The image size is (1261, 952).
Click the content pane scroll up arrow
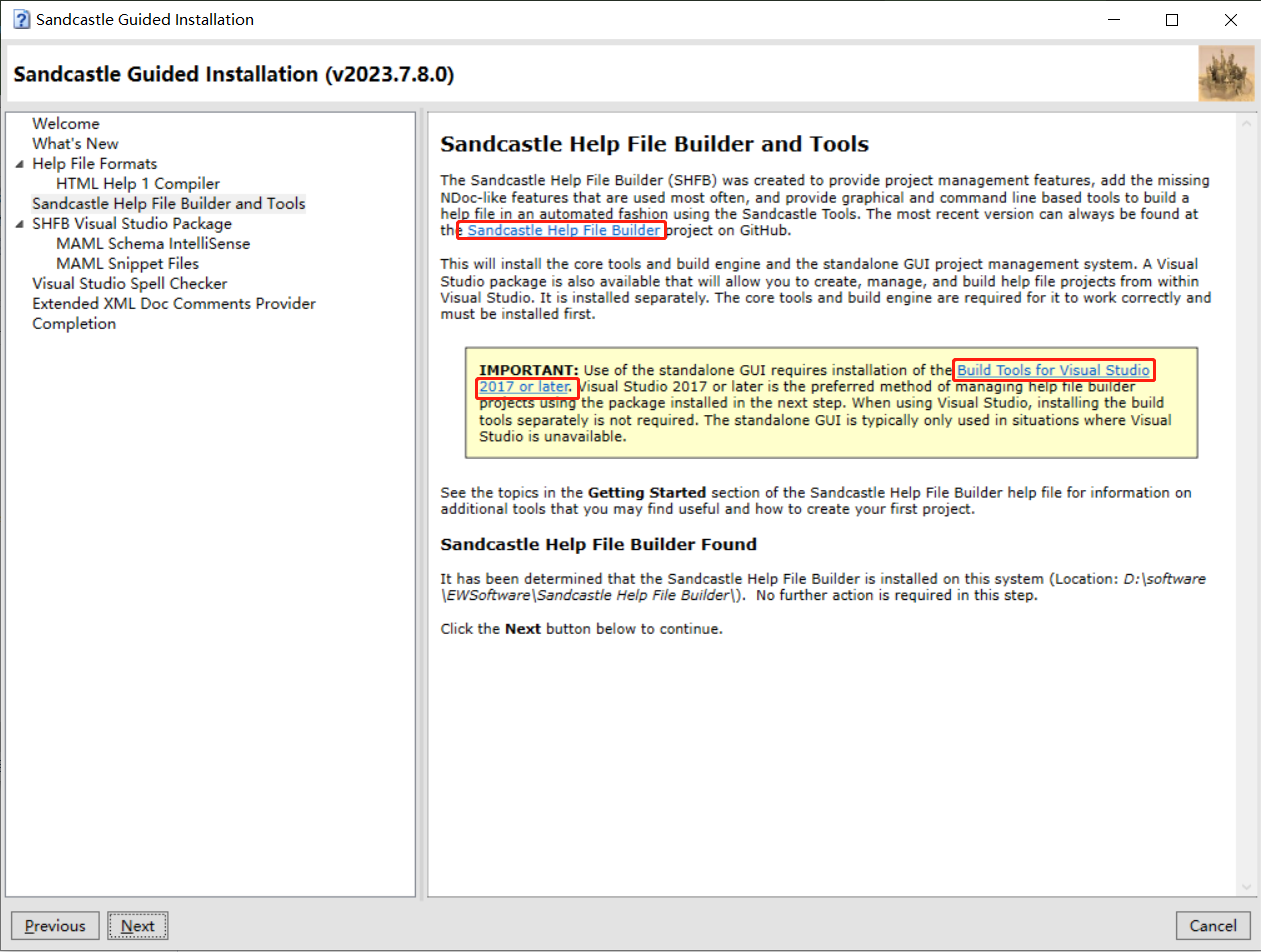coord(1247,124)
